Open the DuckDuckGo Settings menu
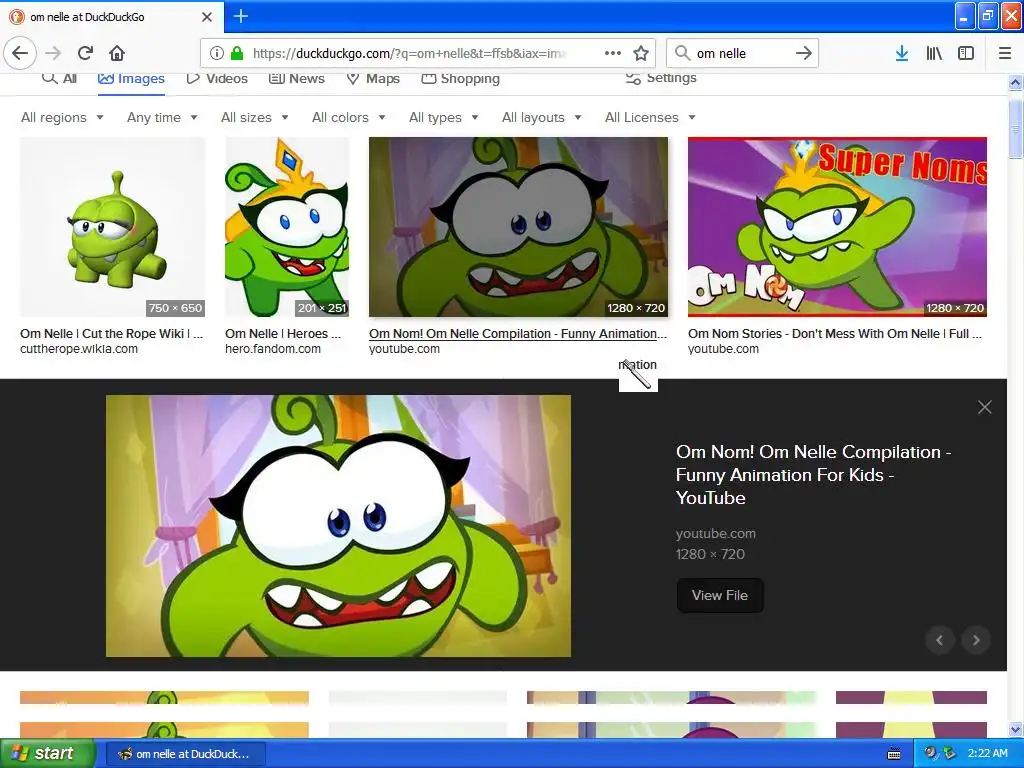1024x768 pixels. [661, 78]
